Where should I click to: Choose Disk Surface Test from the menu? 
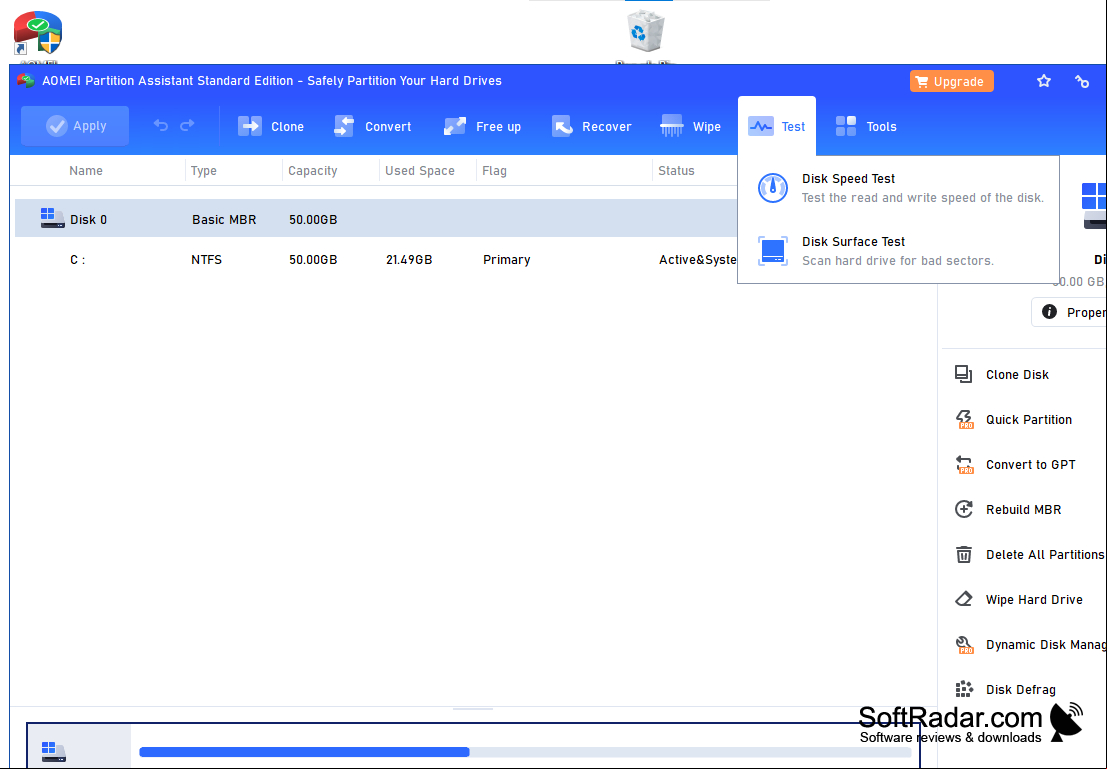click(x=899, y=251)
